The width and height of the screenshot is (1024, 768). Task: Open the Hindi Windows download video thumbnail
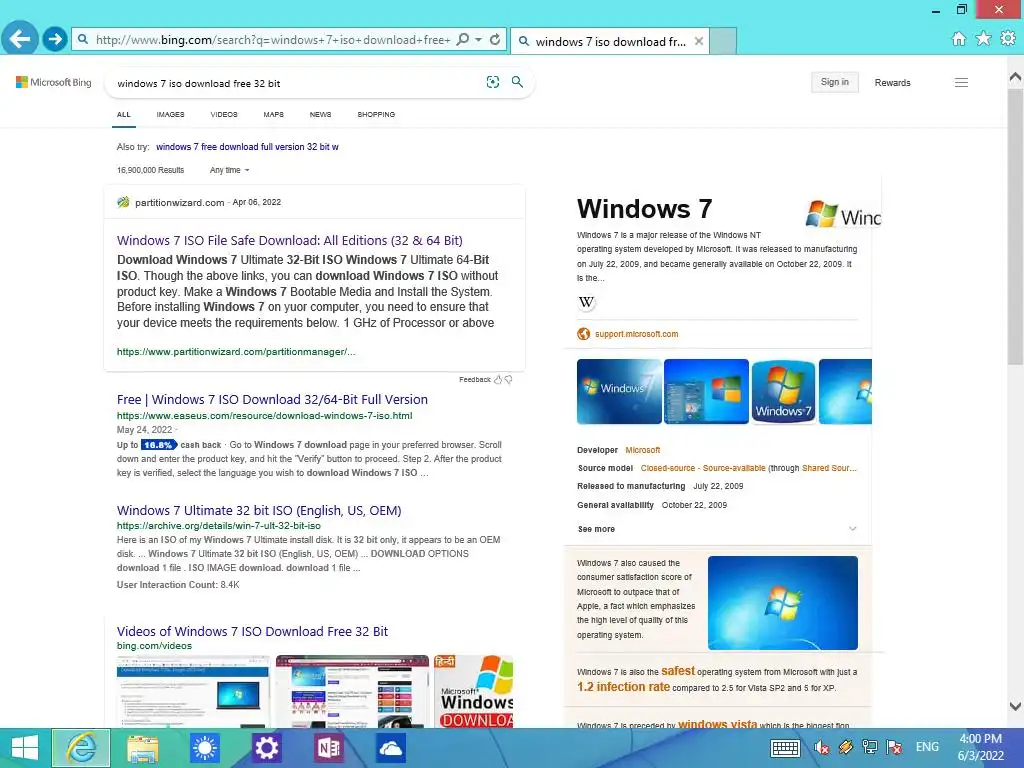click(474, 691)
